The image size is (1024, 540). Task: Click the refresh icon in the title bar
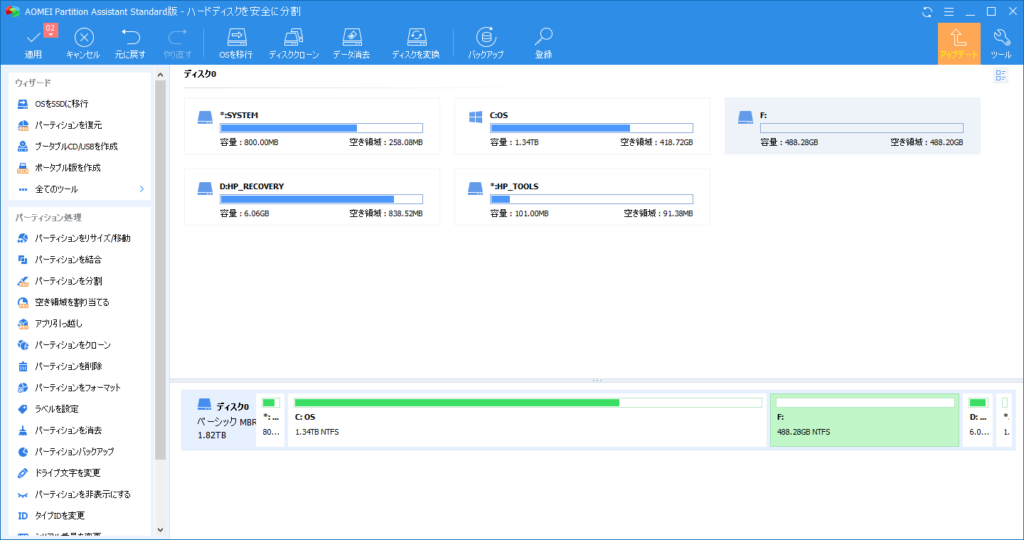(927, 12)
